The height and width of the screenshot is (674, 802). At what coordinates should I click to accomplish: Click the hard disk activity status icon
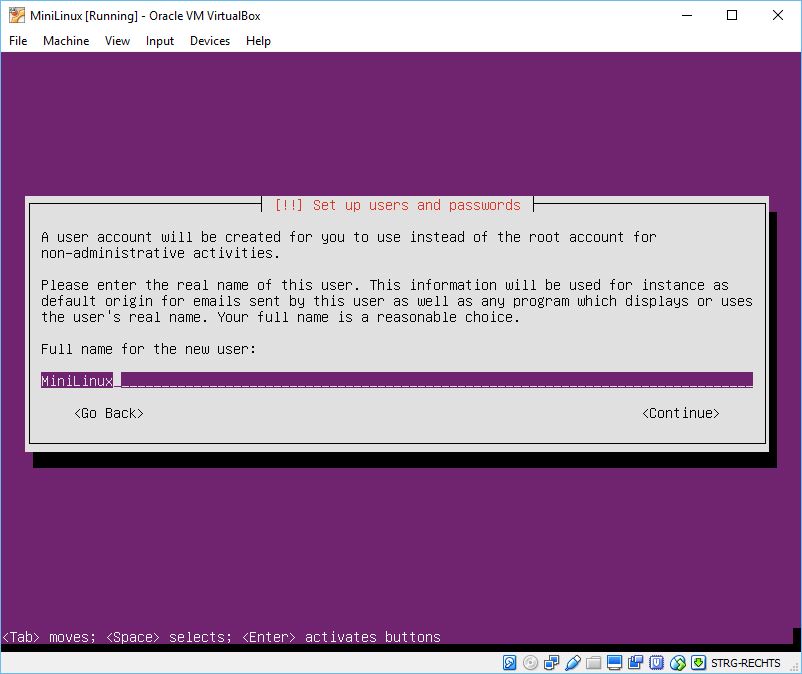click(510, 662)
